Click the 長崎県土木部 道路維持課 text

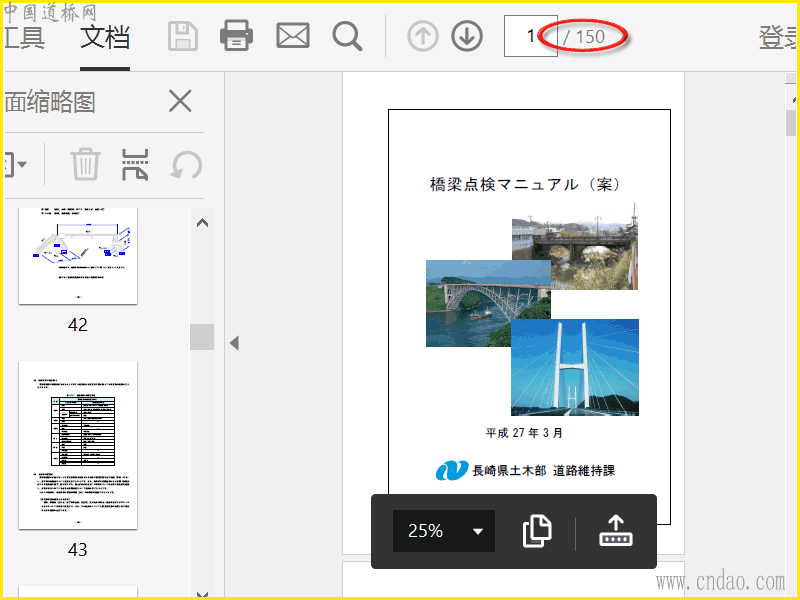(x=543, y=470)
